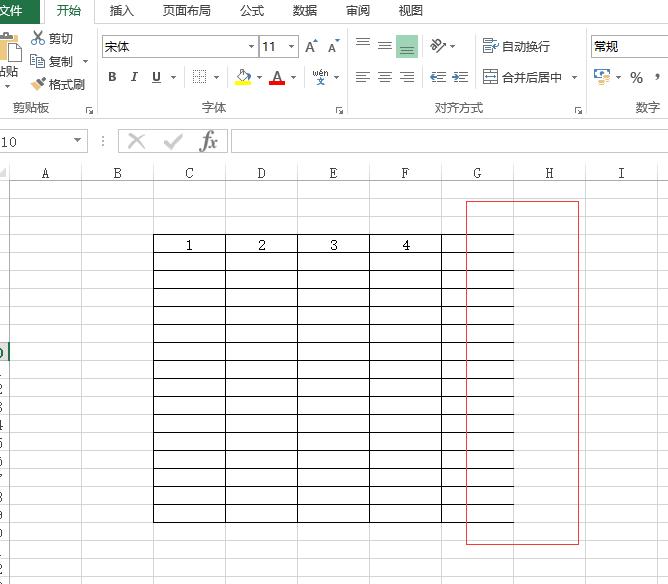
Task: Open Merge and Center dropdown arrow
Action: click(574, 78)
